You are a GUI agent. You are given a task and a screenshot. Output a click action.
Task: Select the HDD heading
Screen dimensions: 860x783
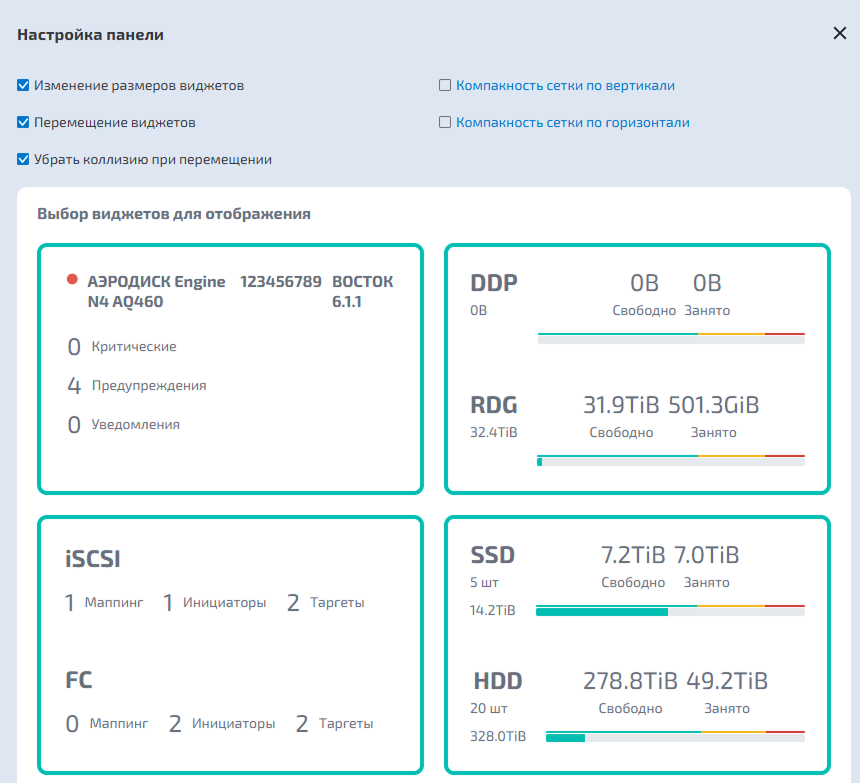(x=497, y=681)
